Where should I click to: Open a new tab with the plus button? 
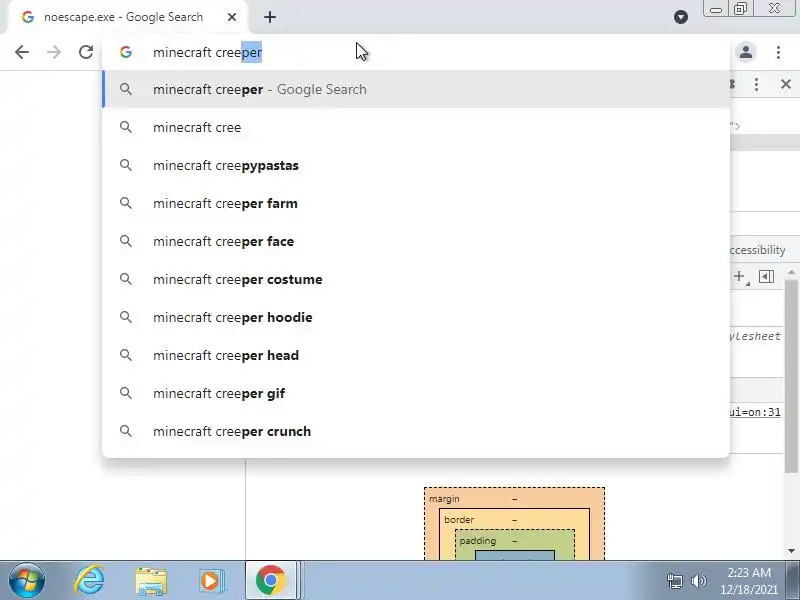point(270,17)
